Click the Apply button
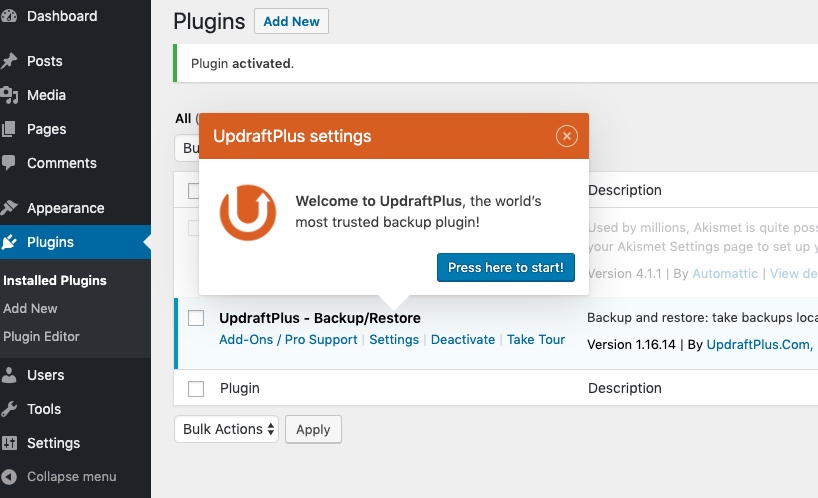Viewport: 818px width, 498px height. tap(314, 429)
